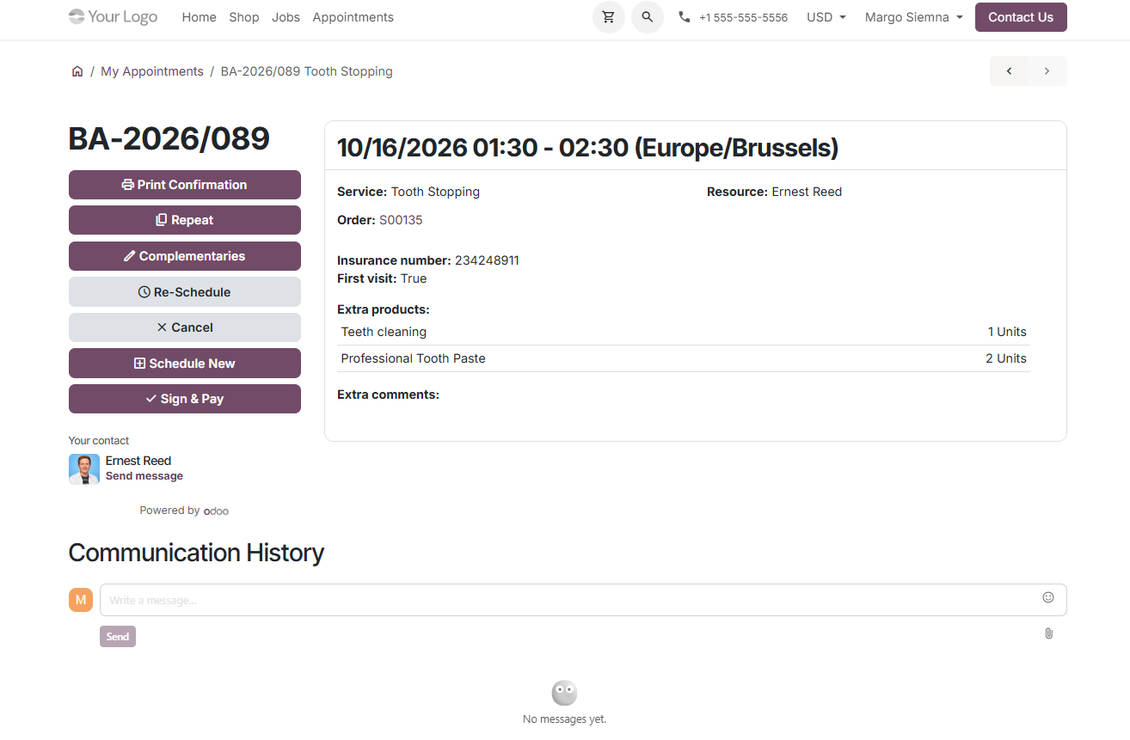The height and width of the screenshot is (740, 1130).
Task: Click the 2 Units quantity
Action: [x=1005, y=359]
